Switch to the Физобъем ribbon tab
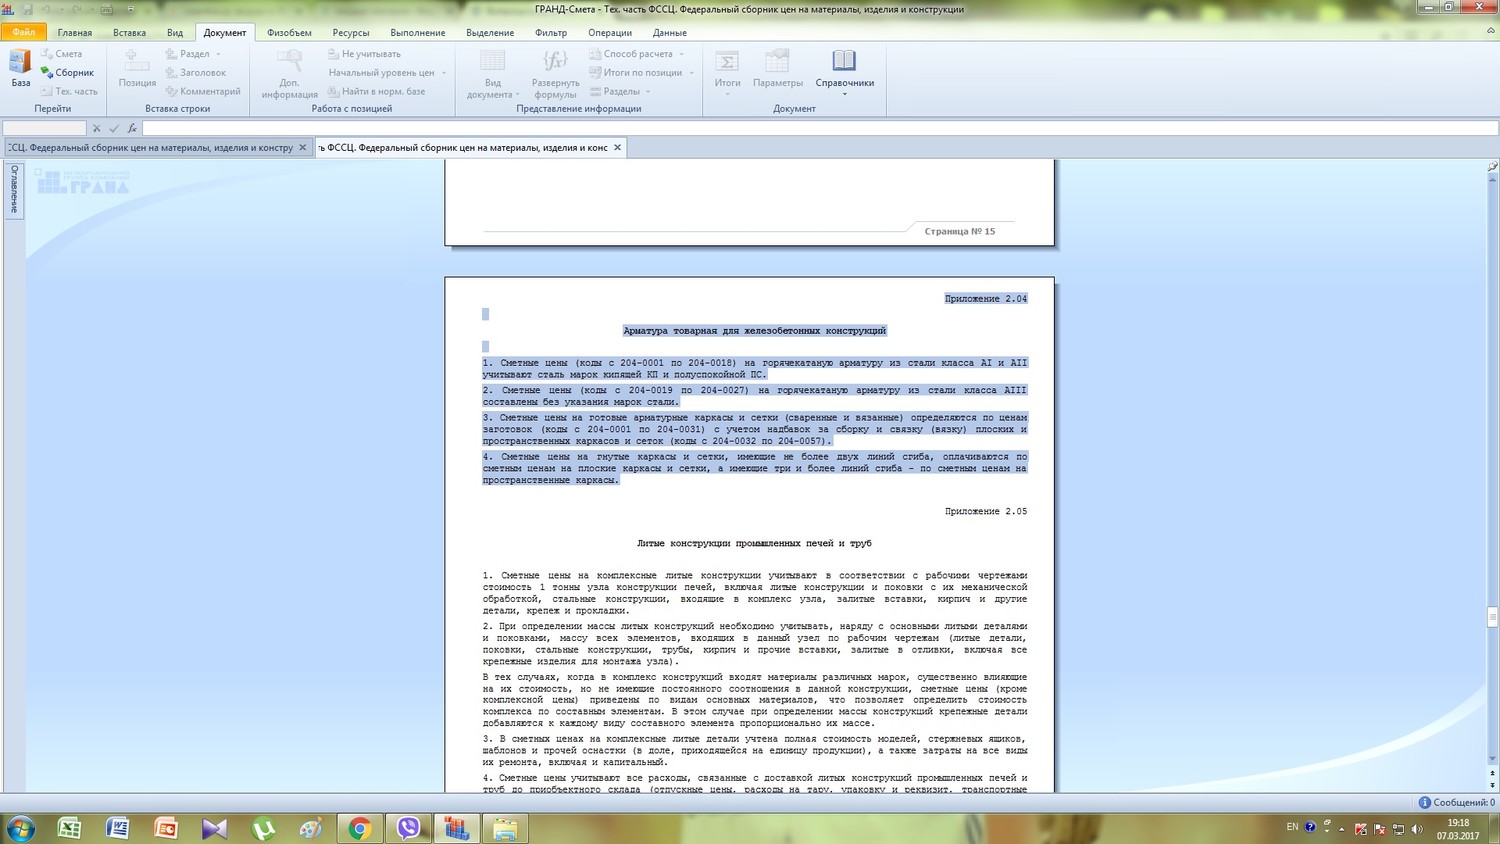This screenshot has height=844, width=1500. point(289,32)
